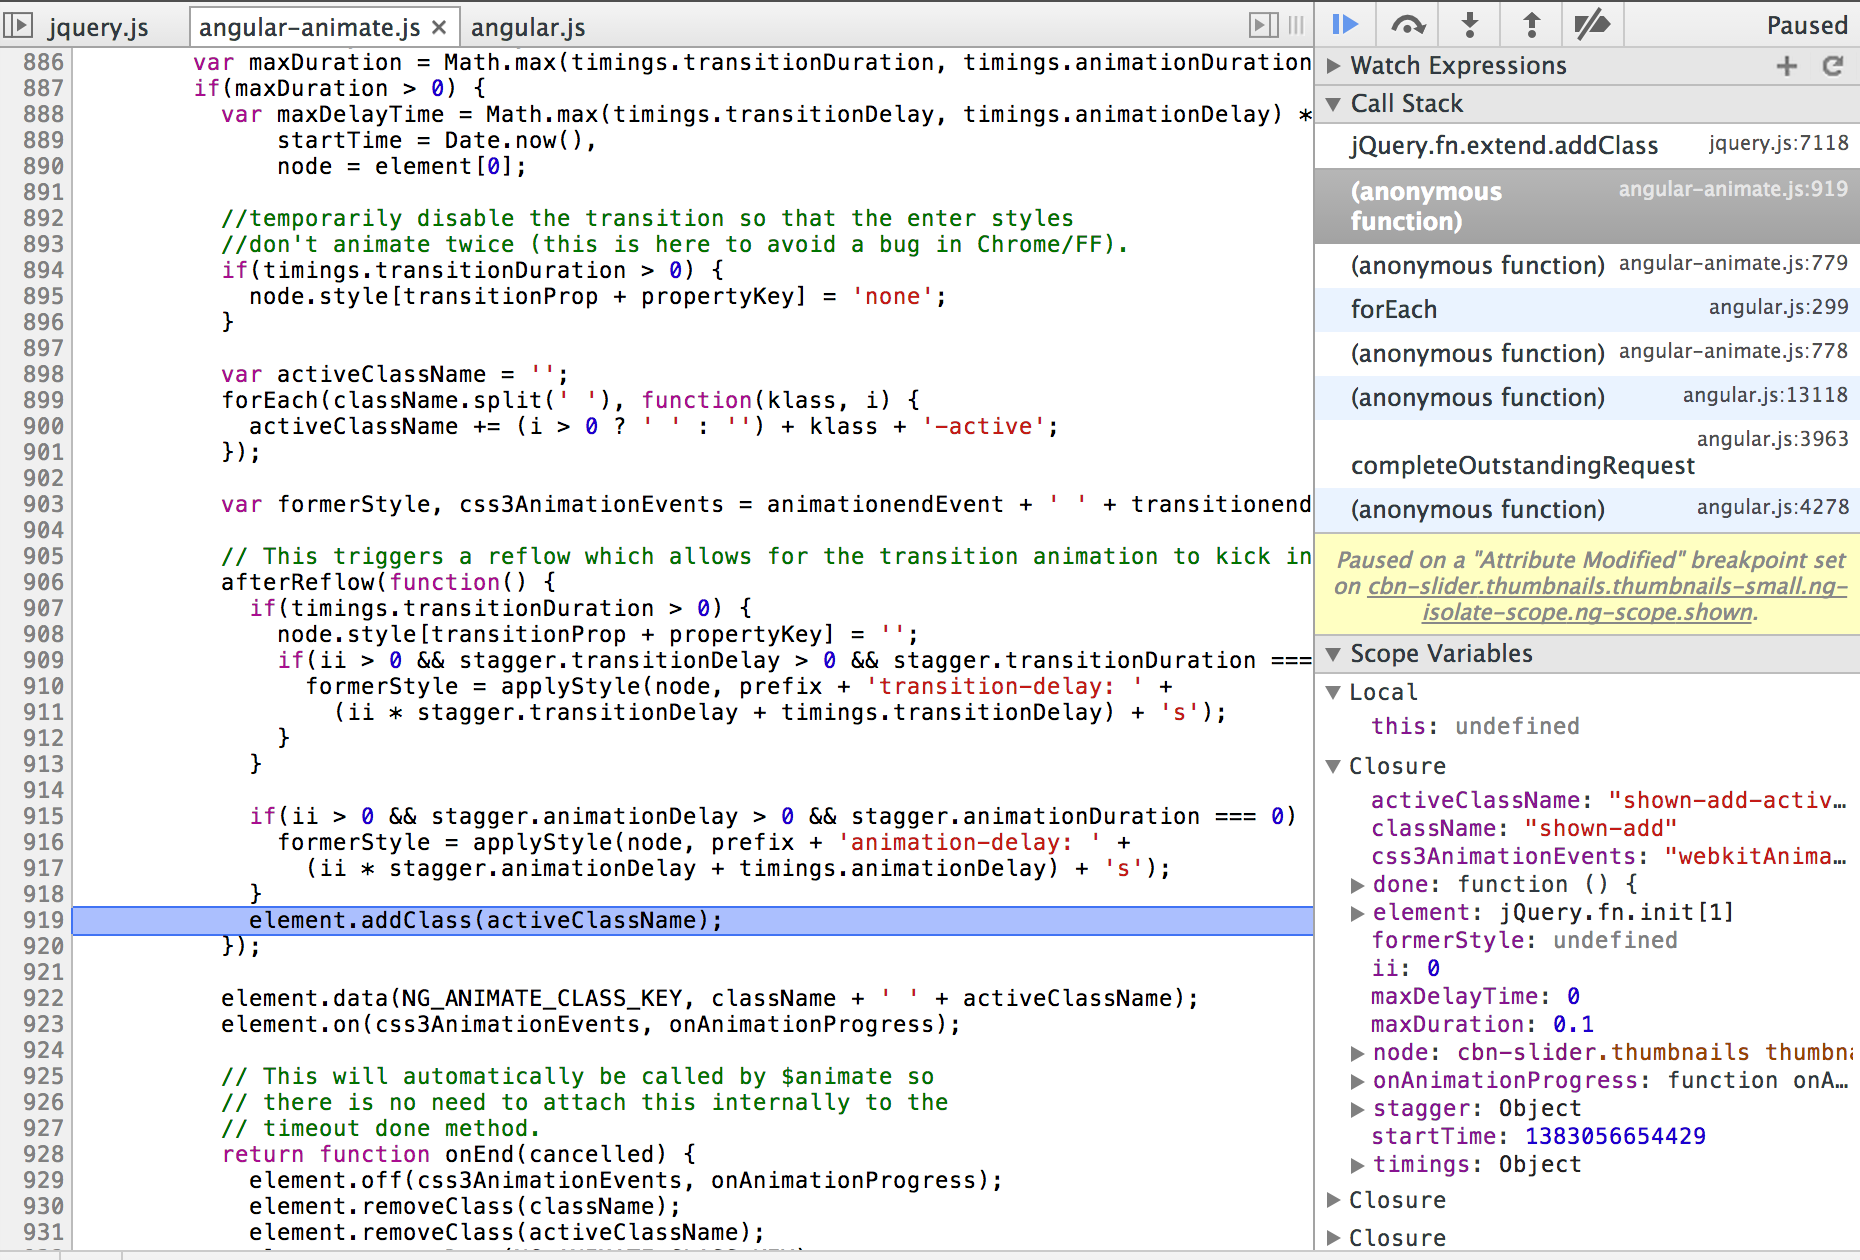
Task: Switch to the angular.js tab
Action: point(528,27)
